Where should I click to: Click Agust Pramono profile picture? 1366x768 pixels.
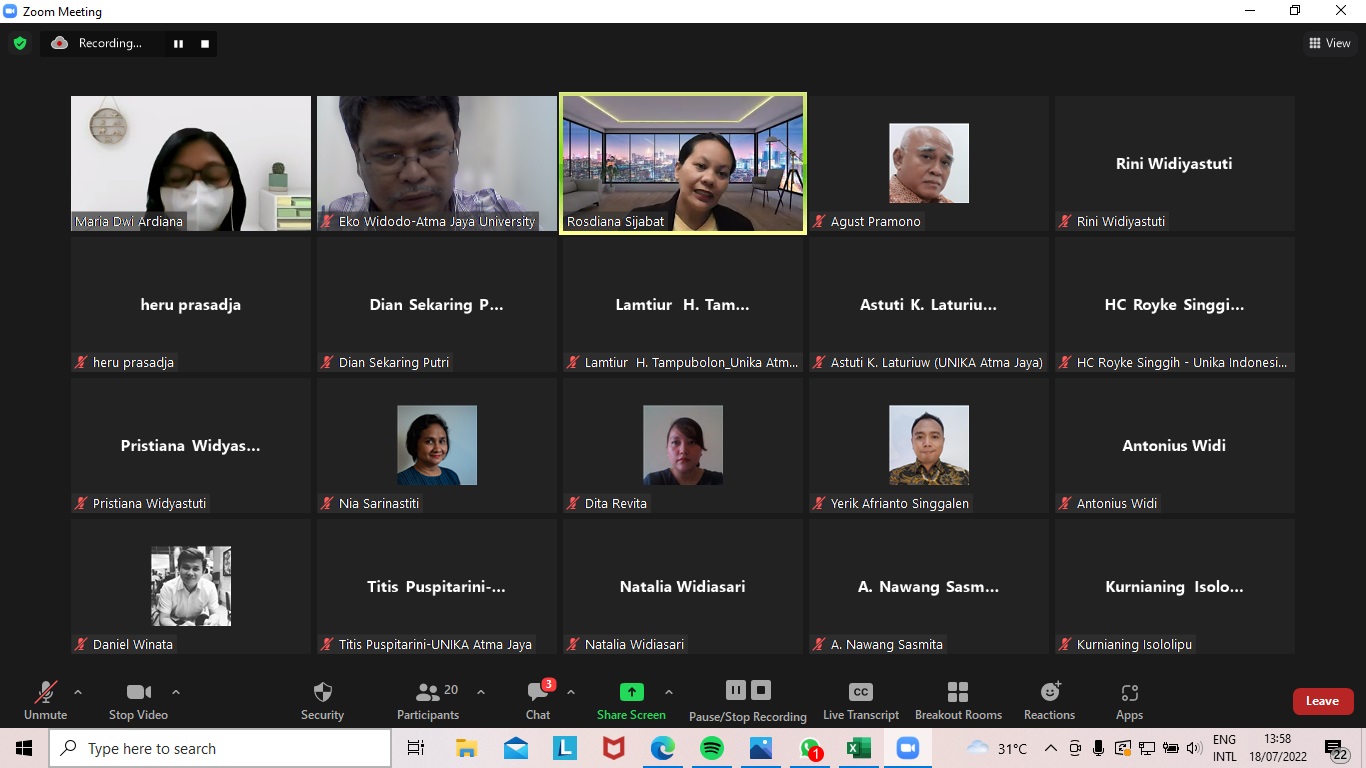click(929, 163)
